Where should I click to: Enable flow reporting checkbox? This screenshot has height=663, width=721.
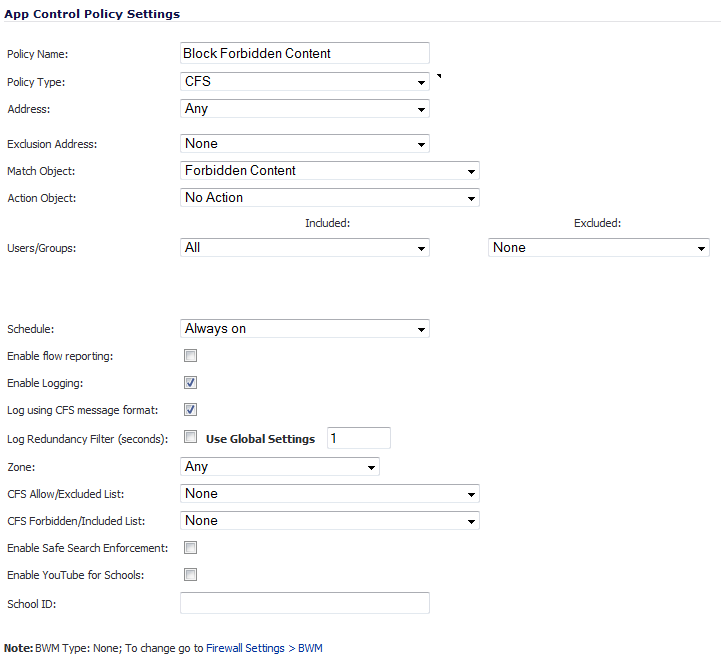click(x=190, y=355)
